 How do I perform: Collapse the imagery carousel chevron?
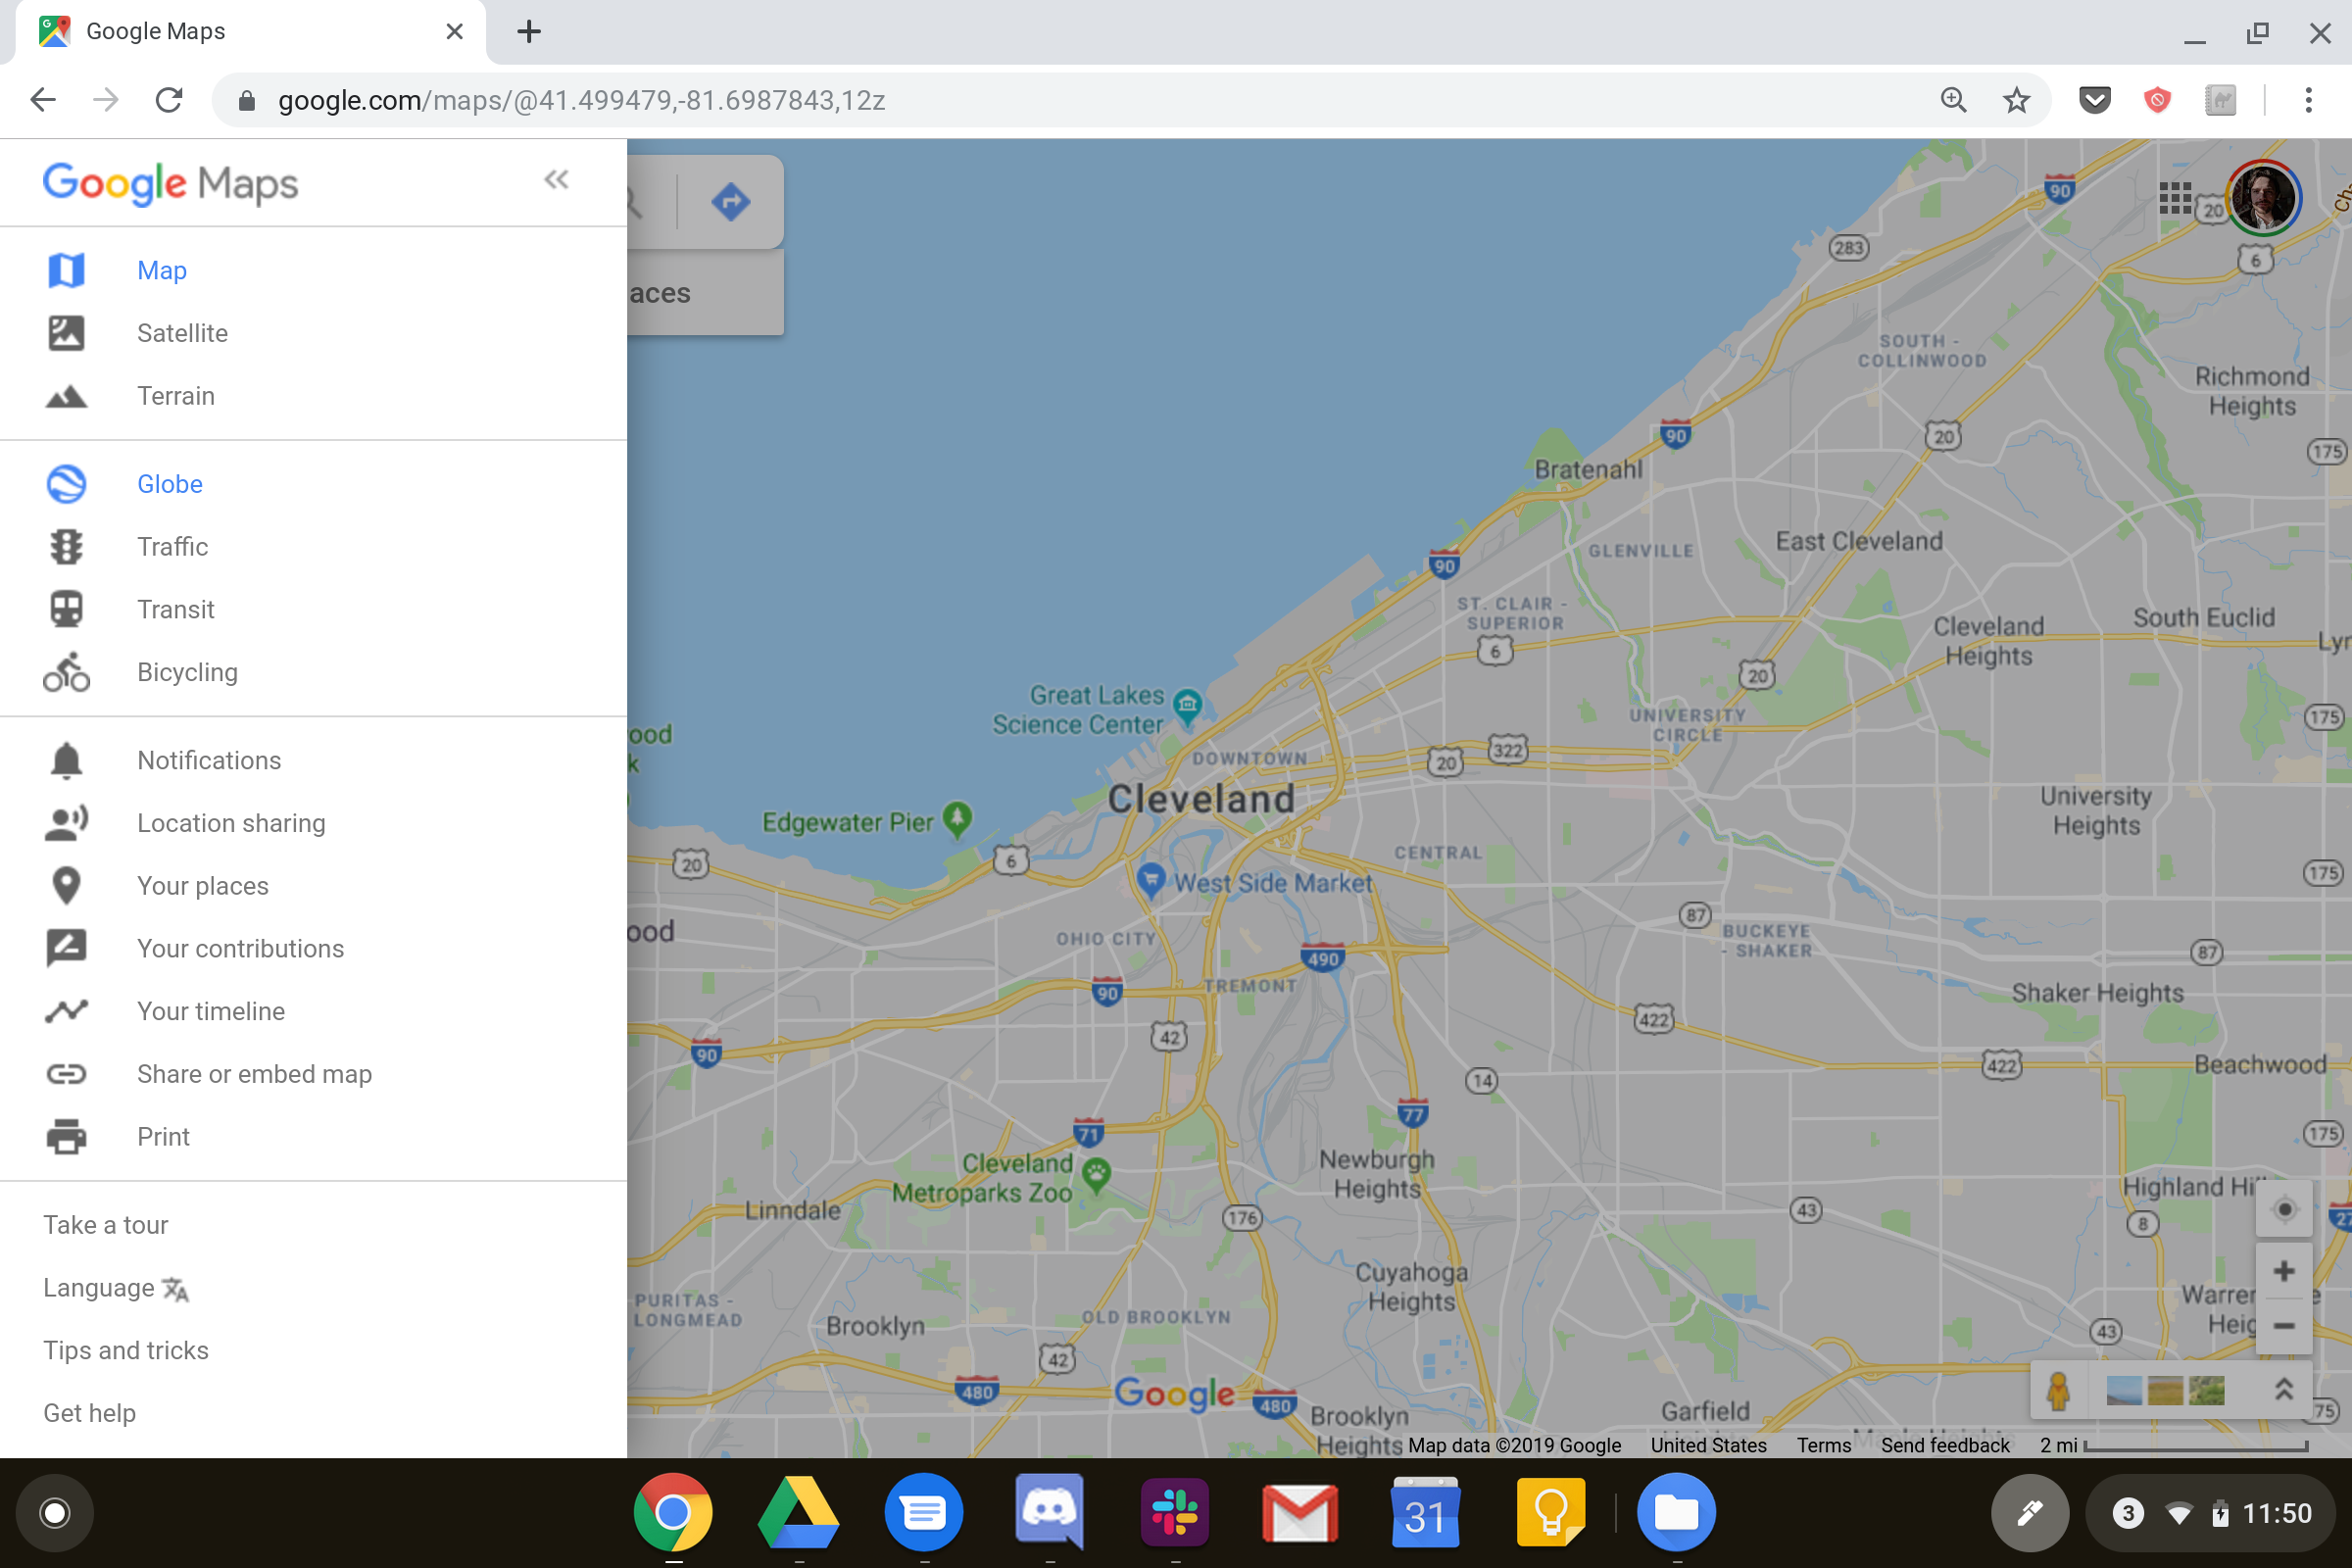(2284, 1389)
